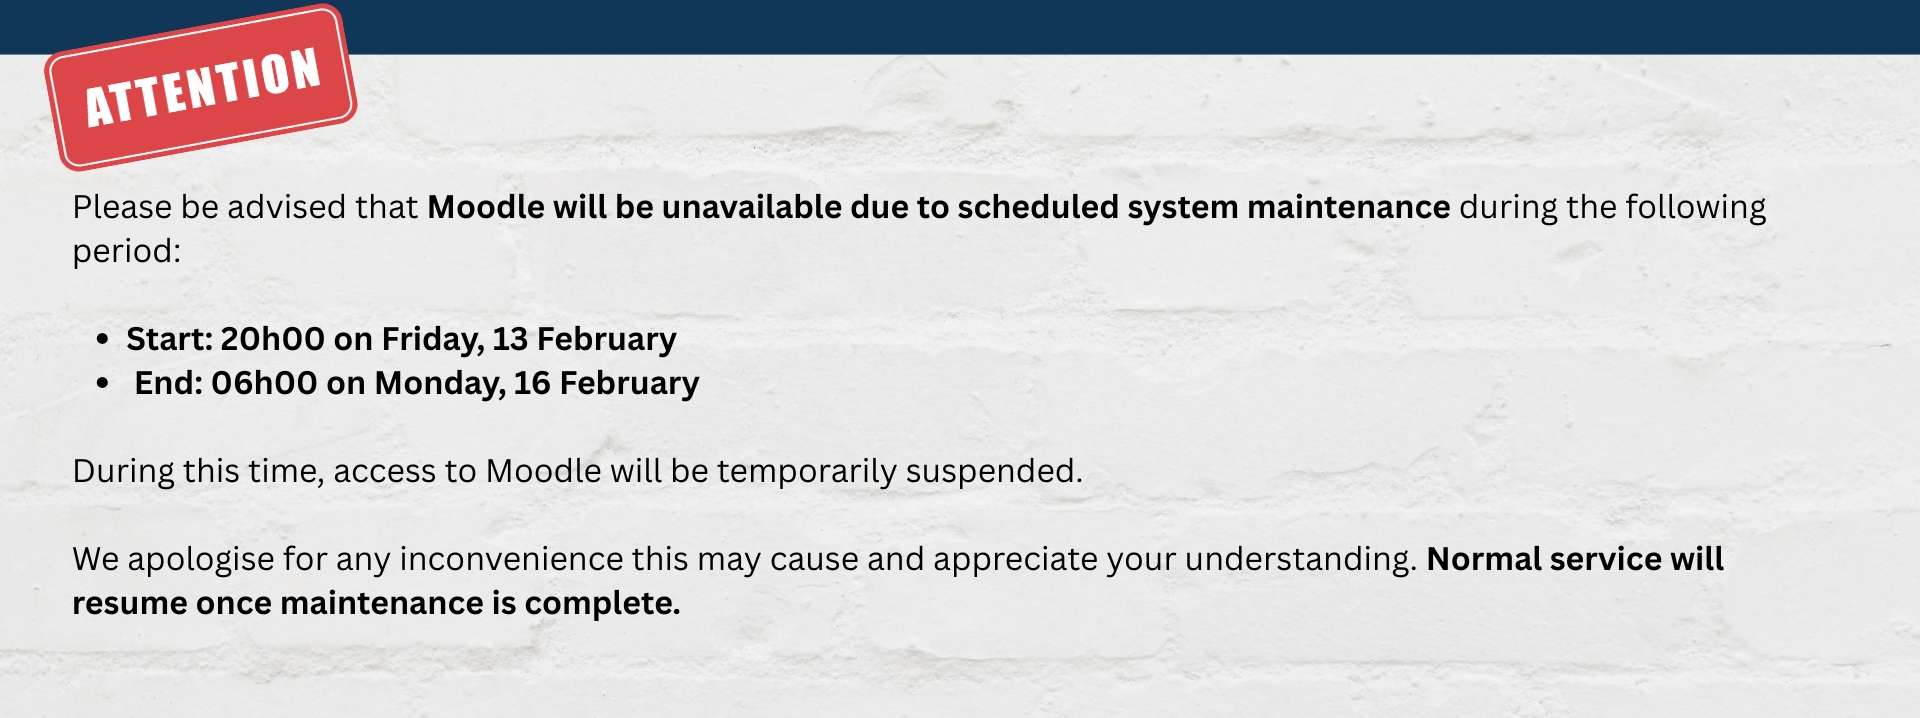Click the dark blue header bar
The image size is (1920, 718).
coord(1100,25)
